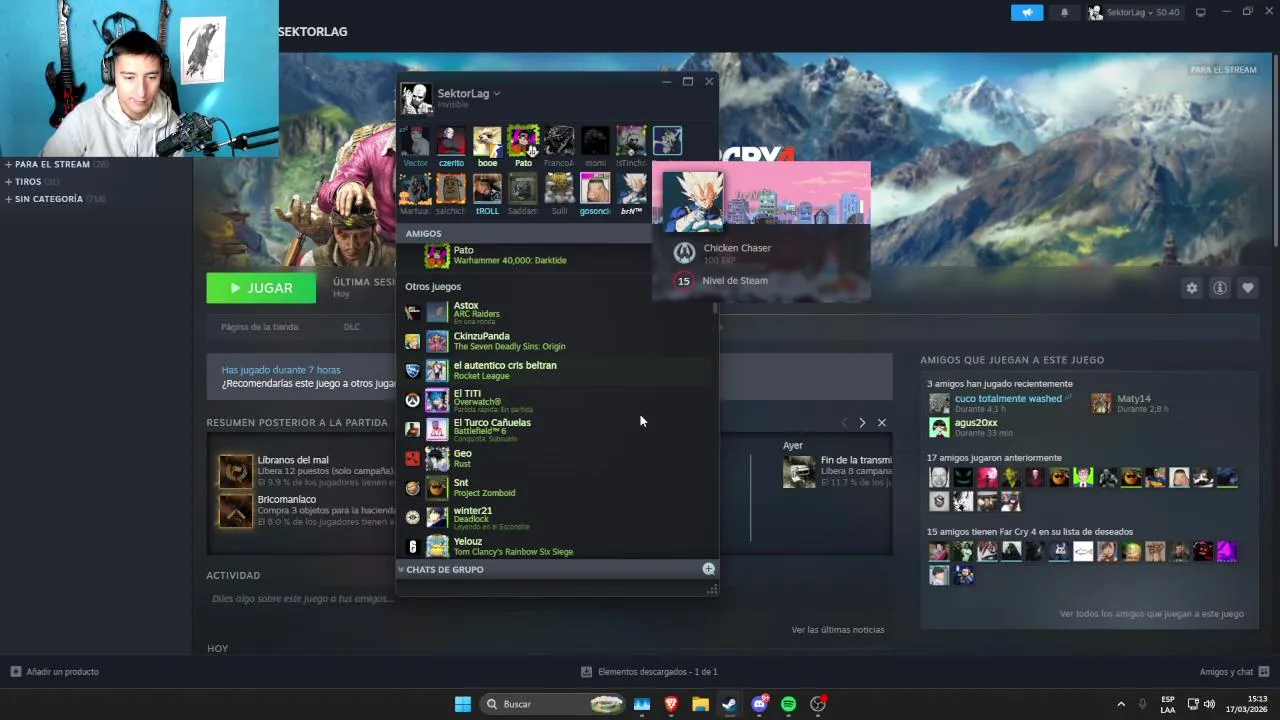Open the Steam announcements megaphone button
This screenshot has width=1280, height=720.
(1026, 12)
